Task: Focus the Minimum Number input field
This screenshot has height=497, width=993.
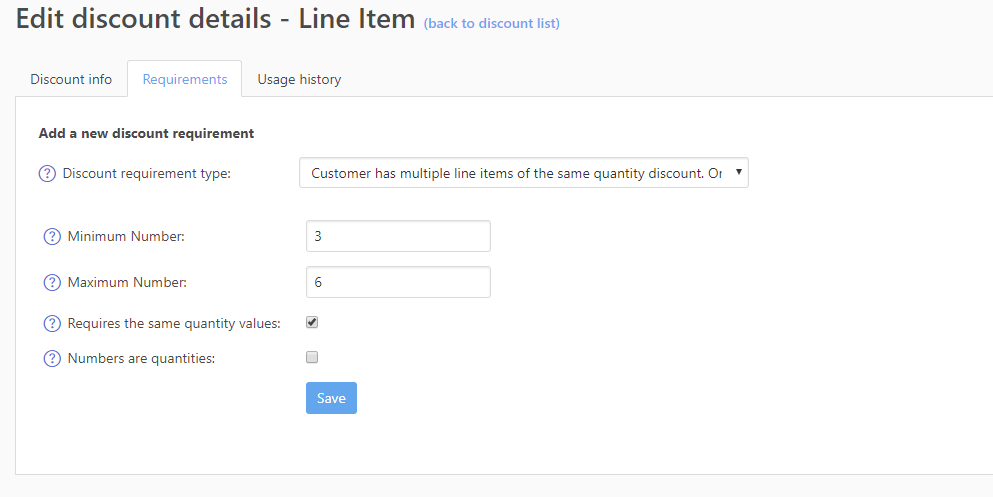Action: (398, 236)
